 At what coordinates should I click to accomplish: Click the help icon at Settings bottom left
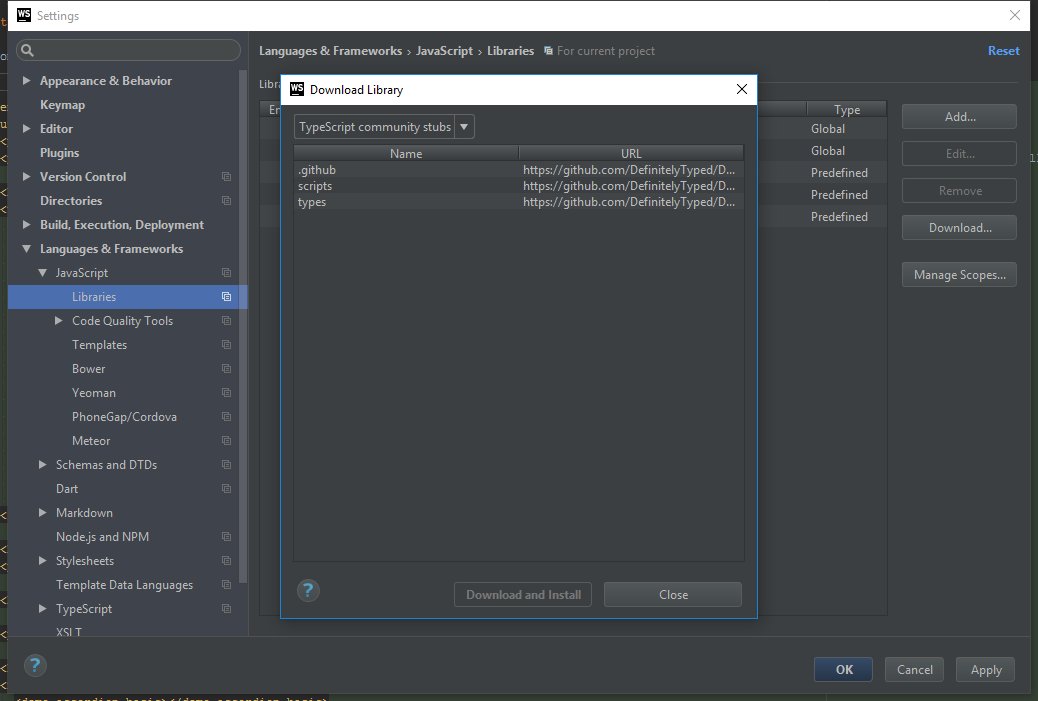(x=35, y=665)
